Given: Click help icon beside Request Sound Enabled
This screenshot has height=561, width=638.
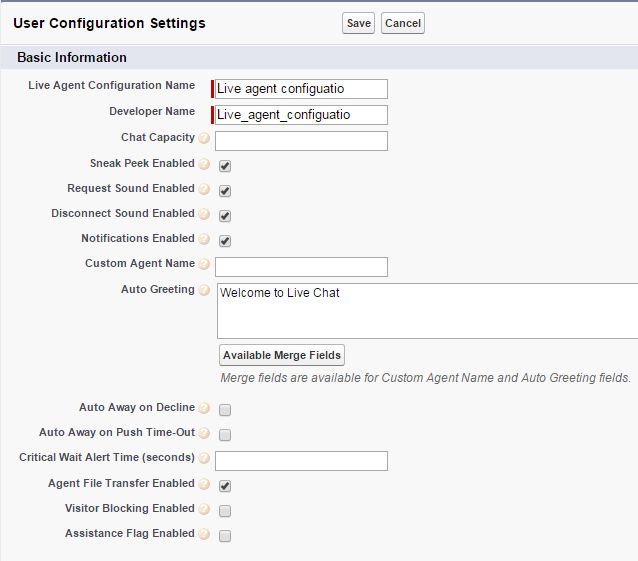Looking at the screenshot, I should (x=204, y=189).
